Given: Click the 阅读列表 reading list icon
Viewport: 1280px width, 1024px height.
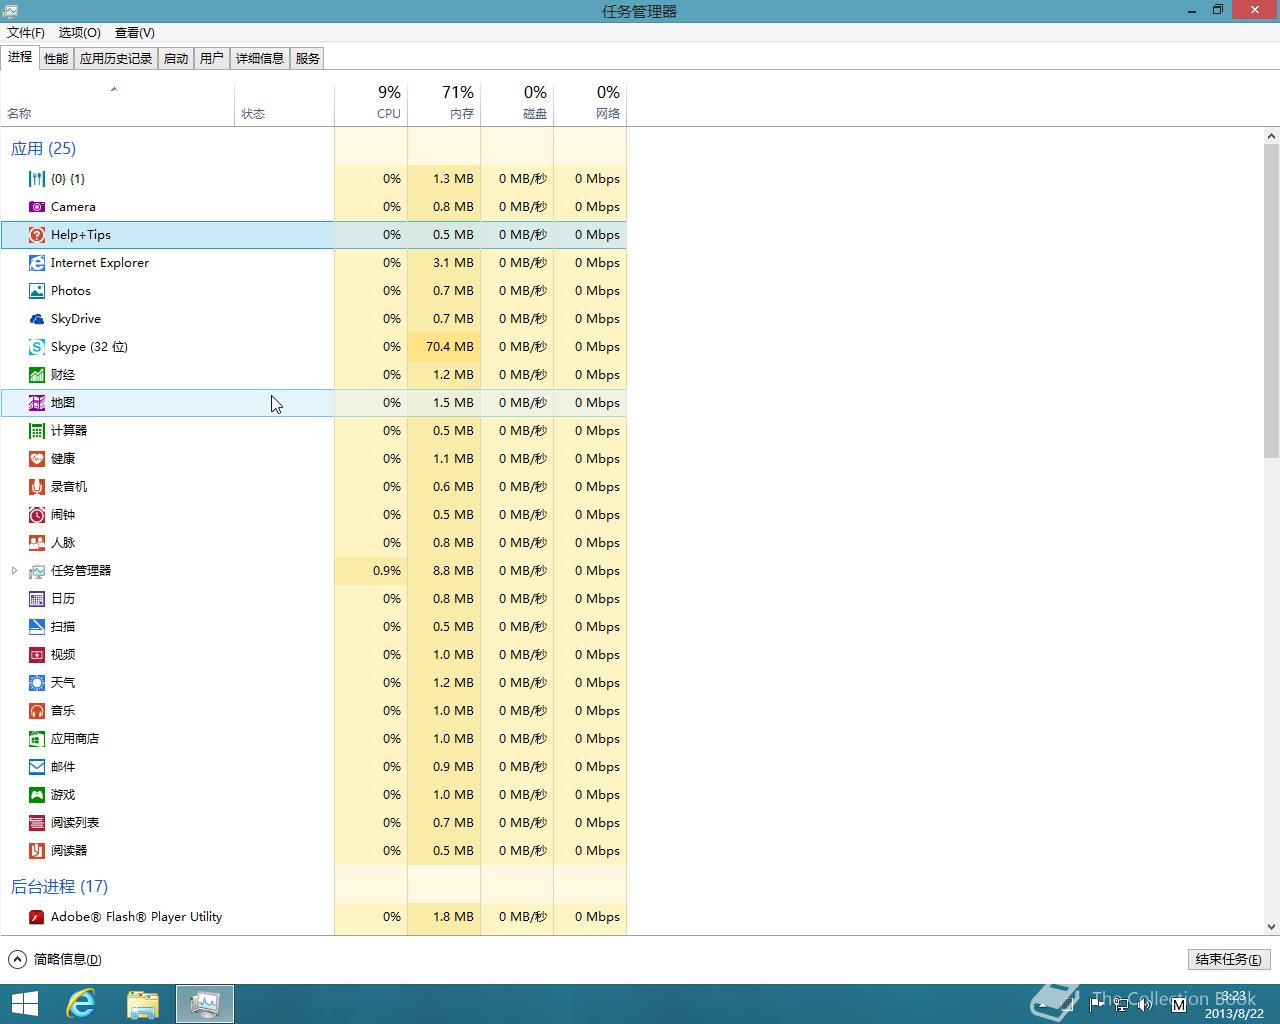Looking at the screenshot, I should [37, 823].
